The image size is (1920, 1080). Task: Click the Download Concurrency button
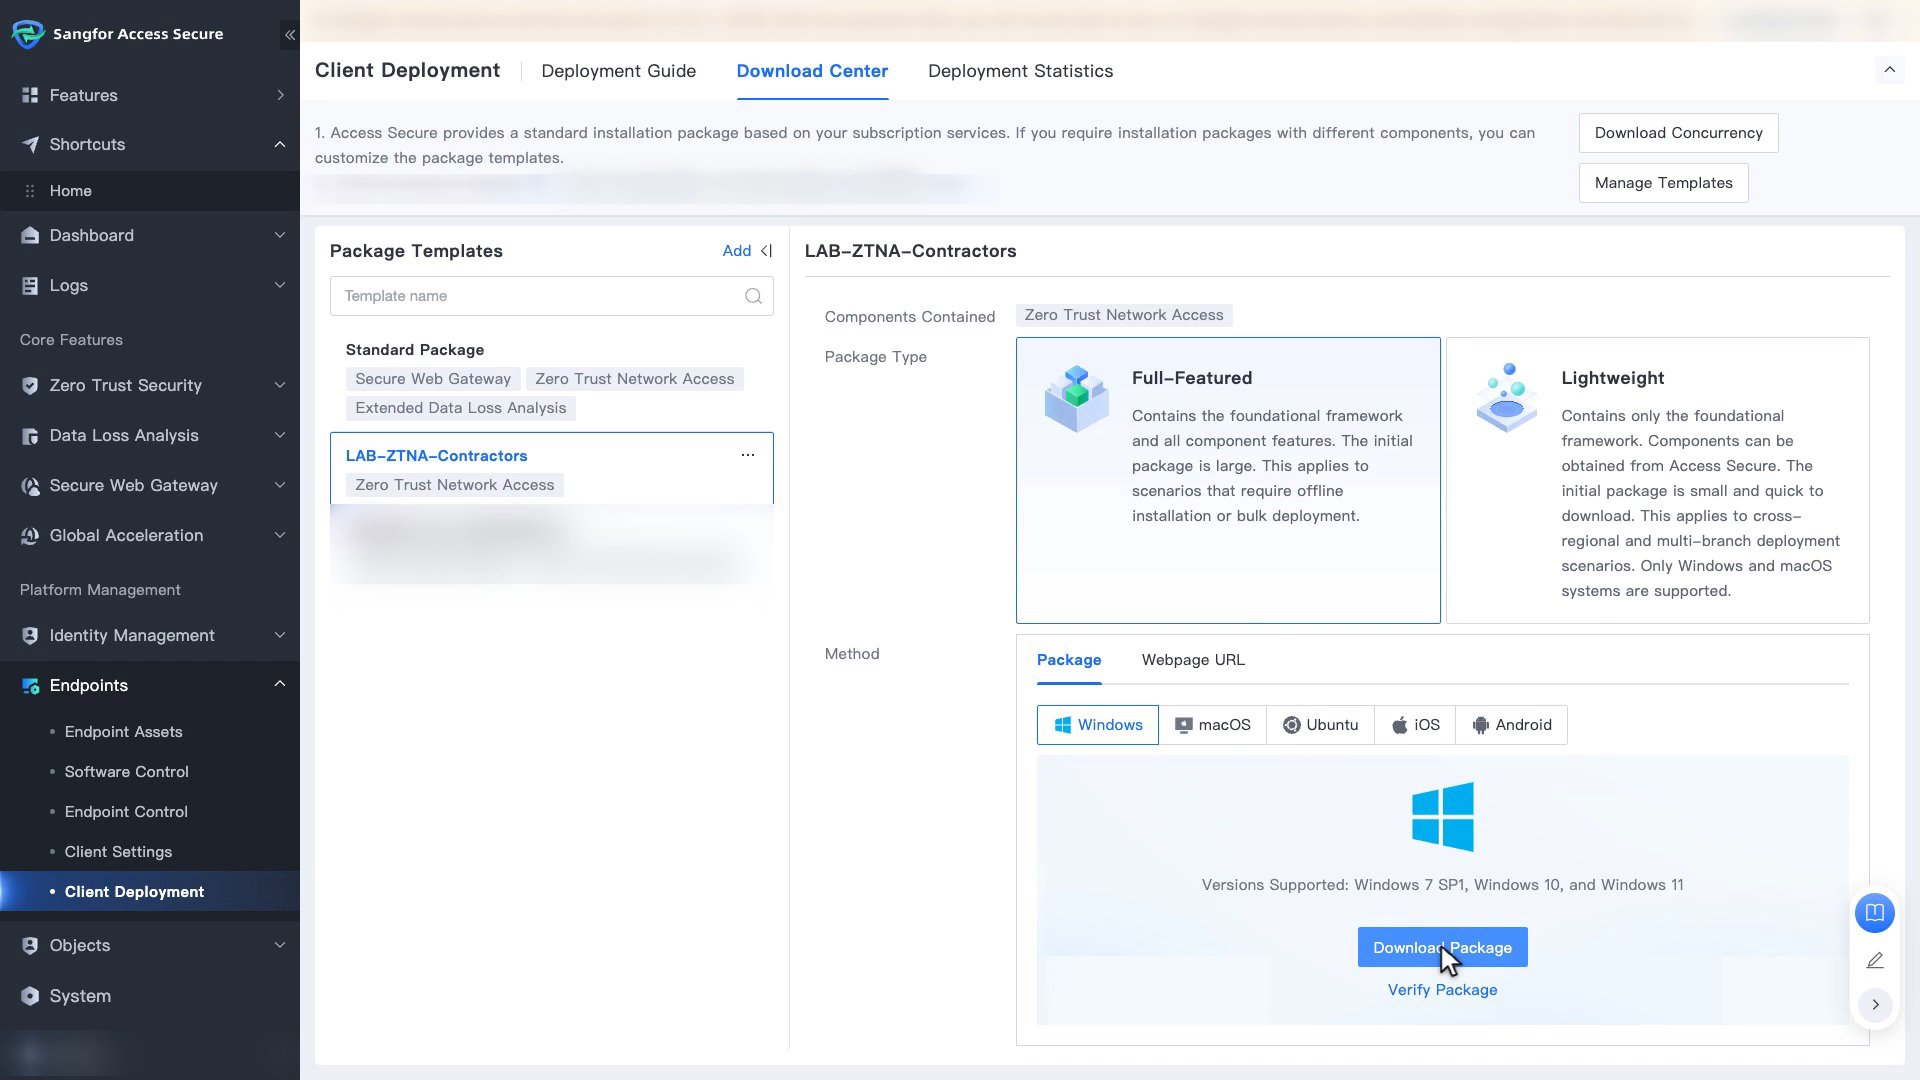tap(1678, 133)
